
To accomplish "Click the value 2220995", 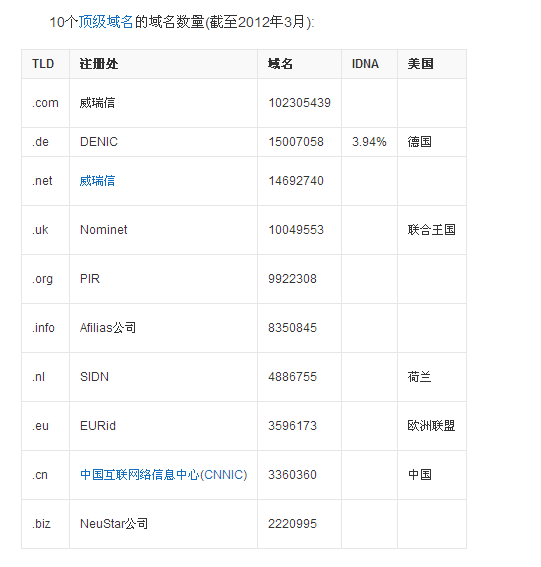I will (292, 524).
